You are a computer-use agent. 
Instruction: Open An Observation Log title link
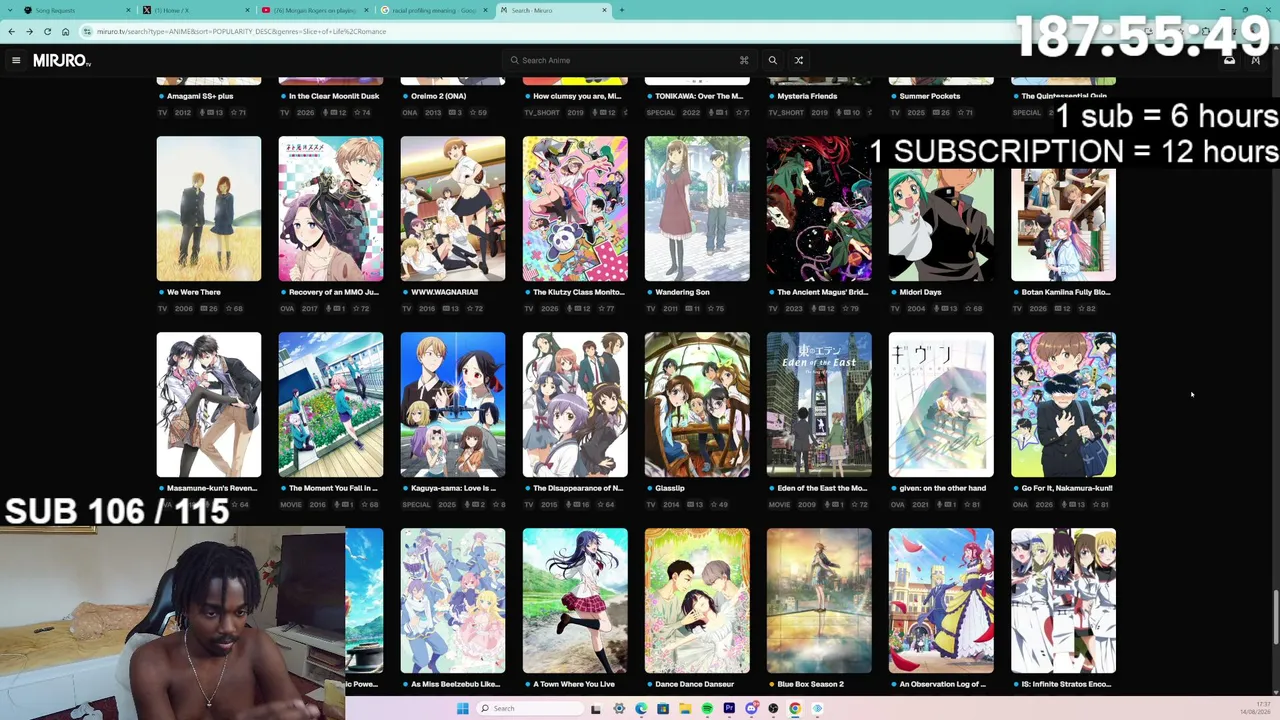943,684
